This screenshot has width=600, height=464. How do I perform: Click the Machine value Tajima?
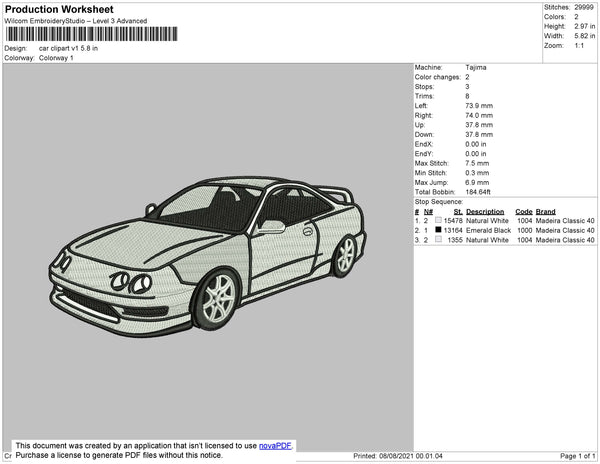coord(477,68)
